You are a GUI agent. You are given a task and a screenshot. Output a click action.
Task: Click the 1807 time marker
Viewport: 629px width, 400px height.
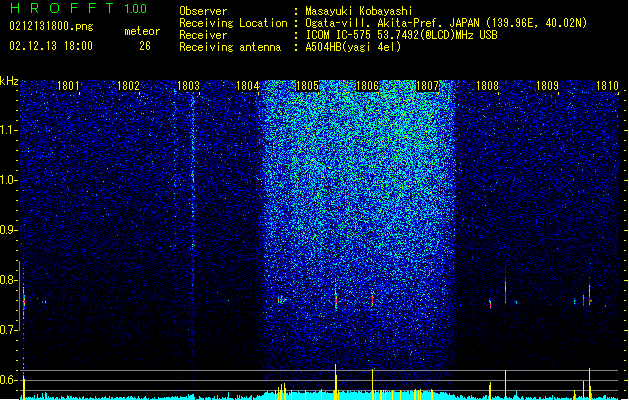click(x=427, y=86)
